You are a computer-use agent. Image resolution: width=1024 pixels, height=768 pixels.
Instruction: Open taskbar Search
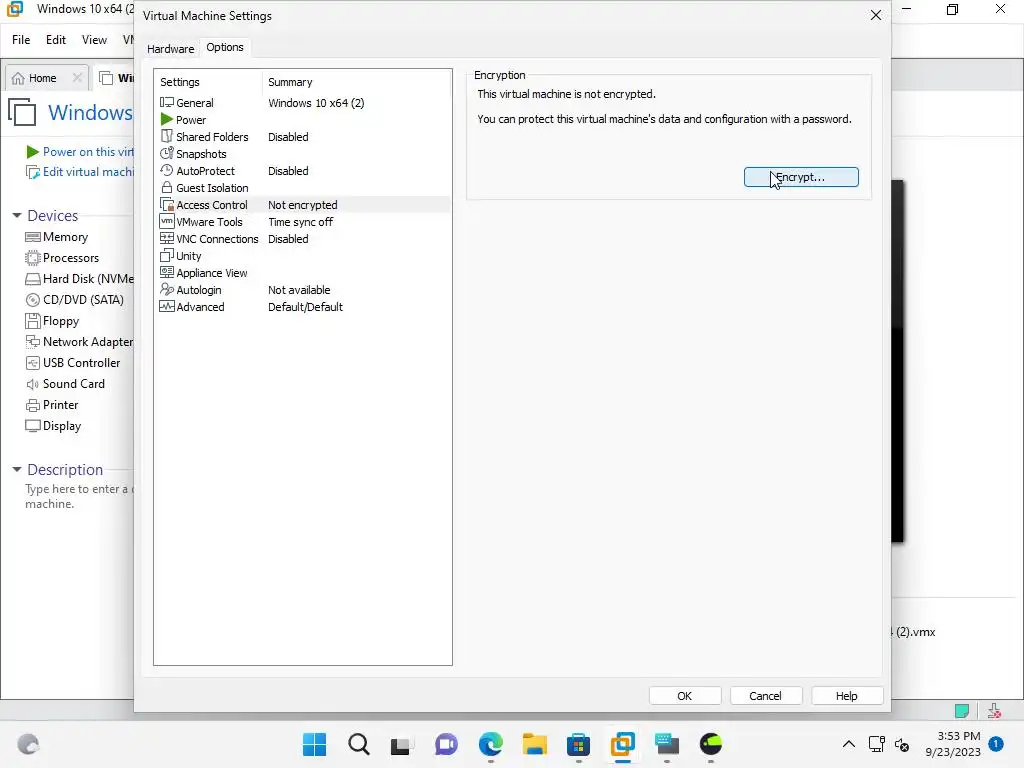(359, 744)
